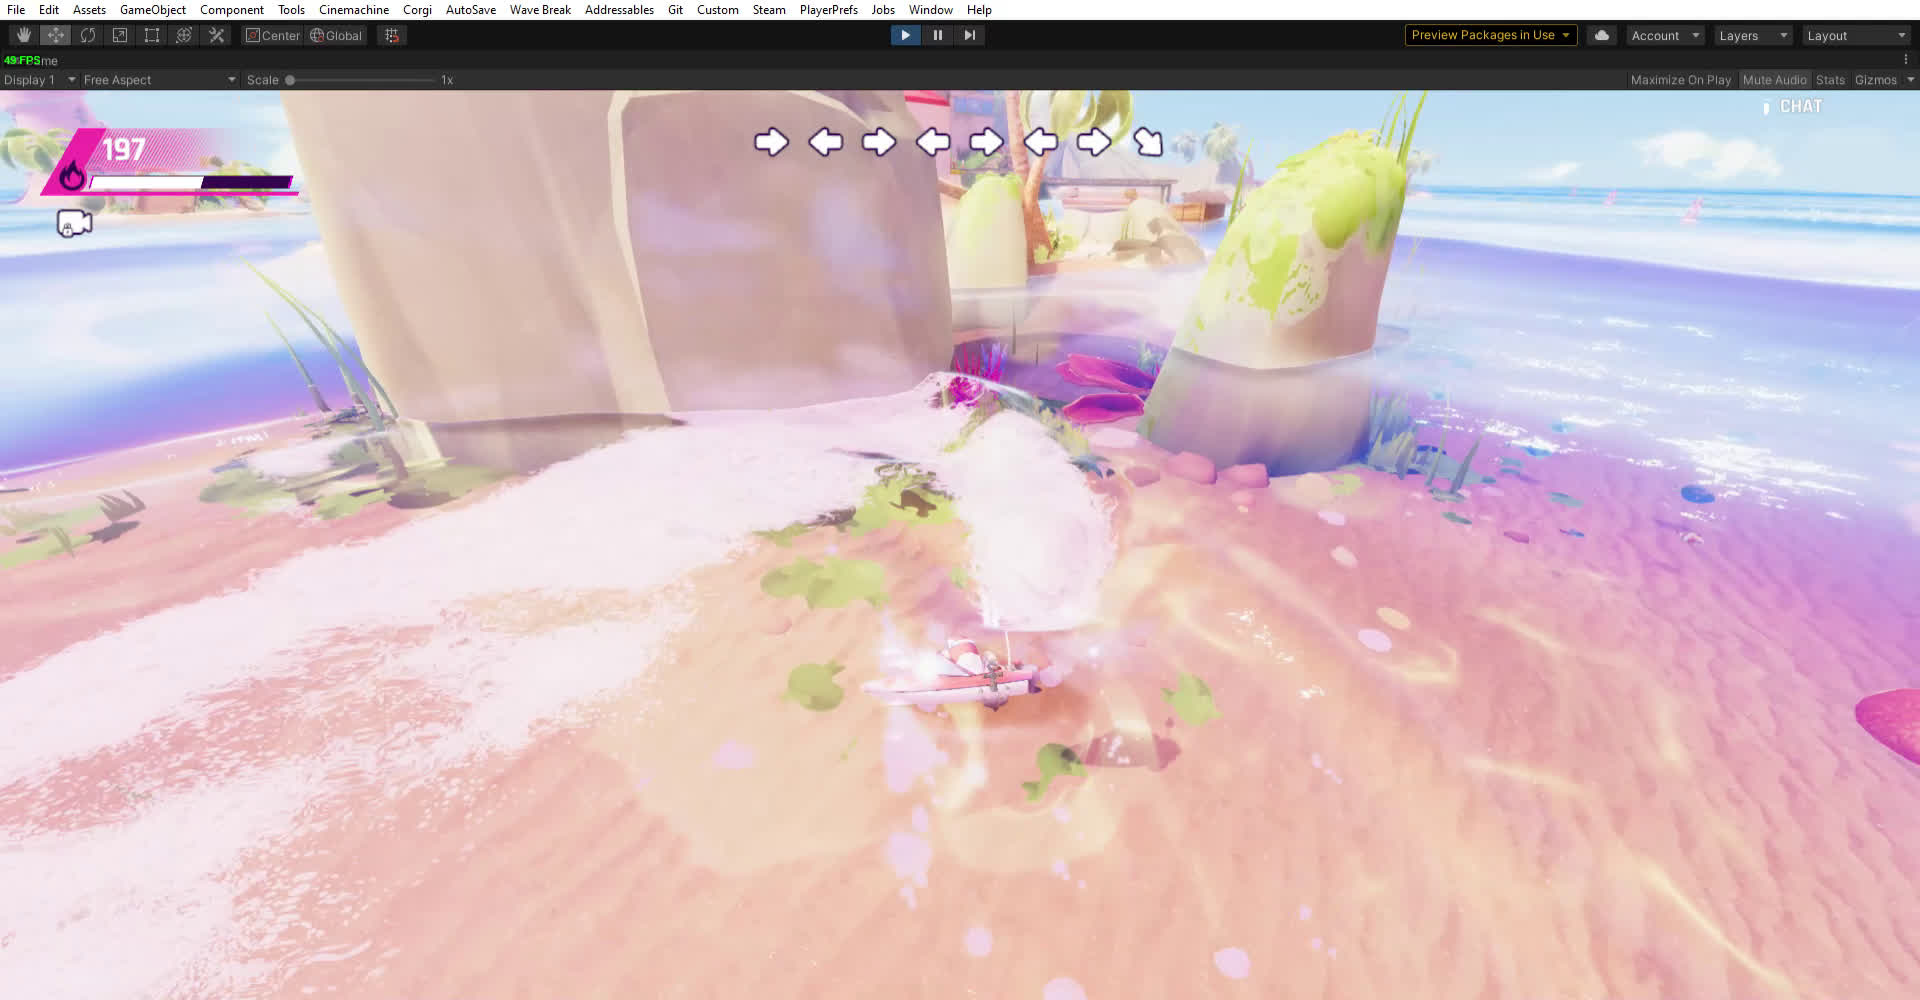Select the Rect tool

[152, 35]
